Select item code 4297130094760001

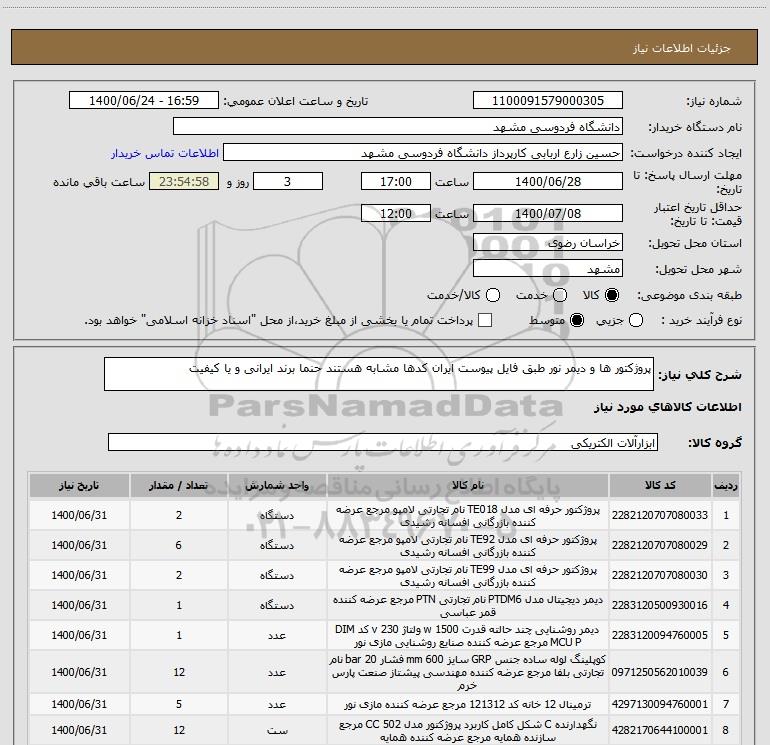660,704
